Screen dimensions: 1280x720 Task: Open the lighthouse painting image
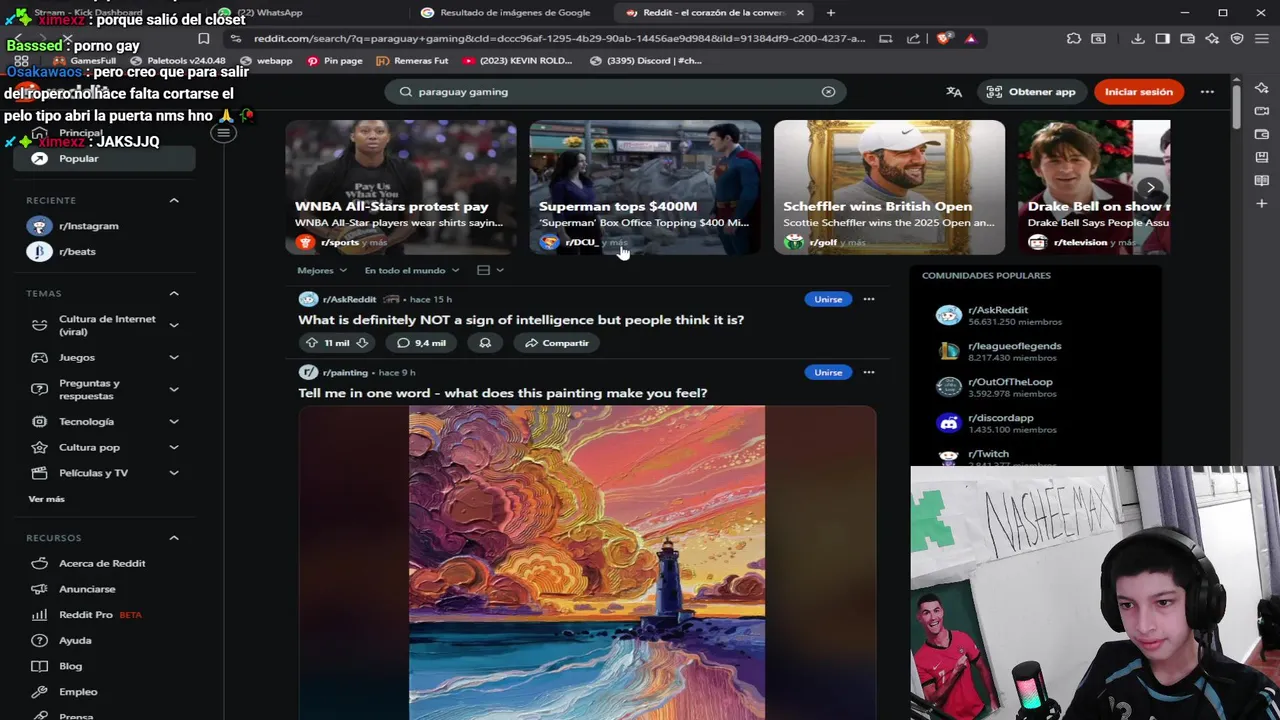(587, 562)
